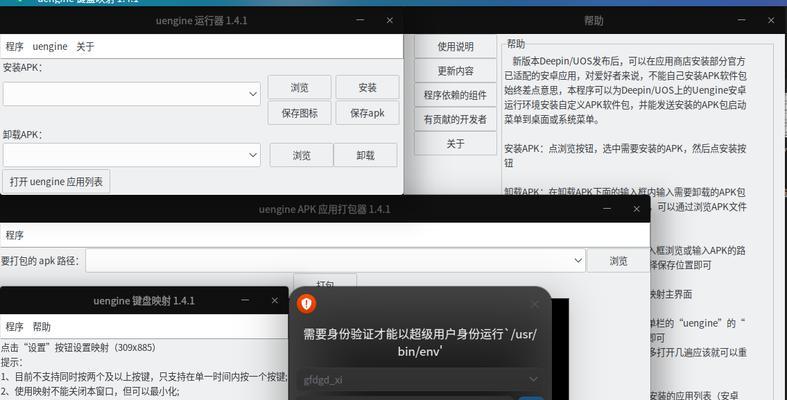Click the uengine 运行器 1.4.1 title bar
The image size is (787, 400).
[201, 21]
